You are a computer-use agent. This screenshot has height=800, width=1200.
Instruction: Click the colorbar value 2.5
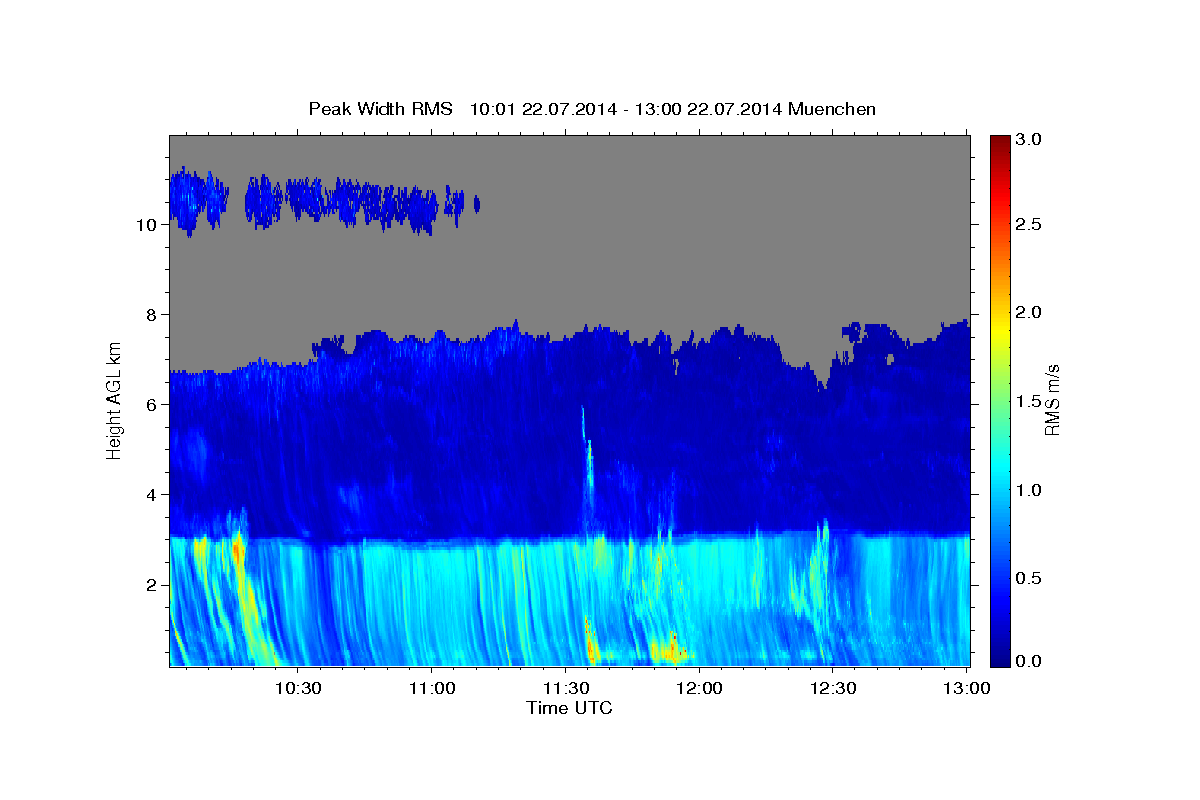(x=1030, y=225)
